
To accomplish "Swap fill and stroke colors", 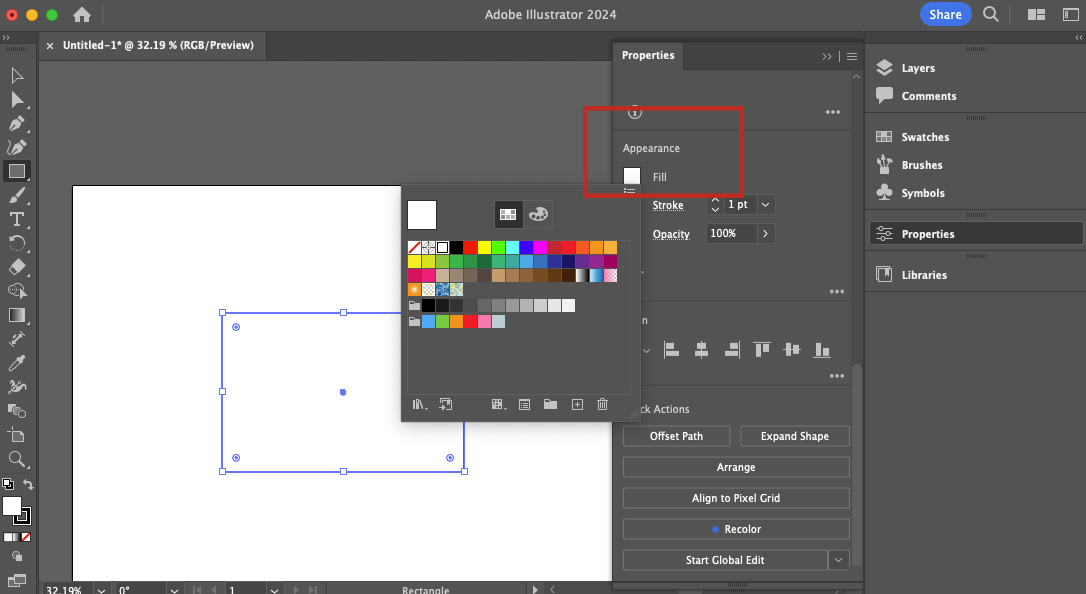I will point(28,485).
